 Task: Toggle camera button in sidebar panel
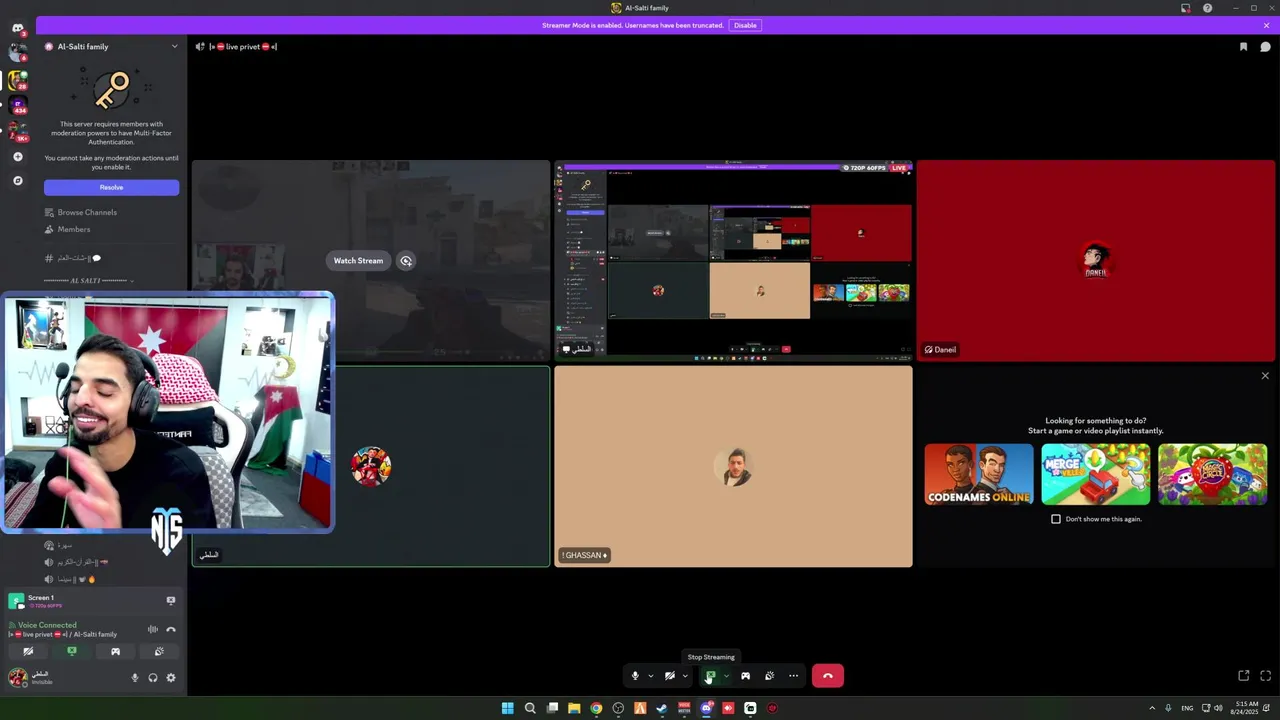[28, 651]
